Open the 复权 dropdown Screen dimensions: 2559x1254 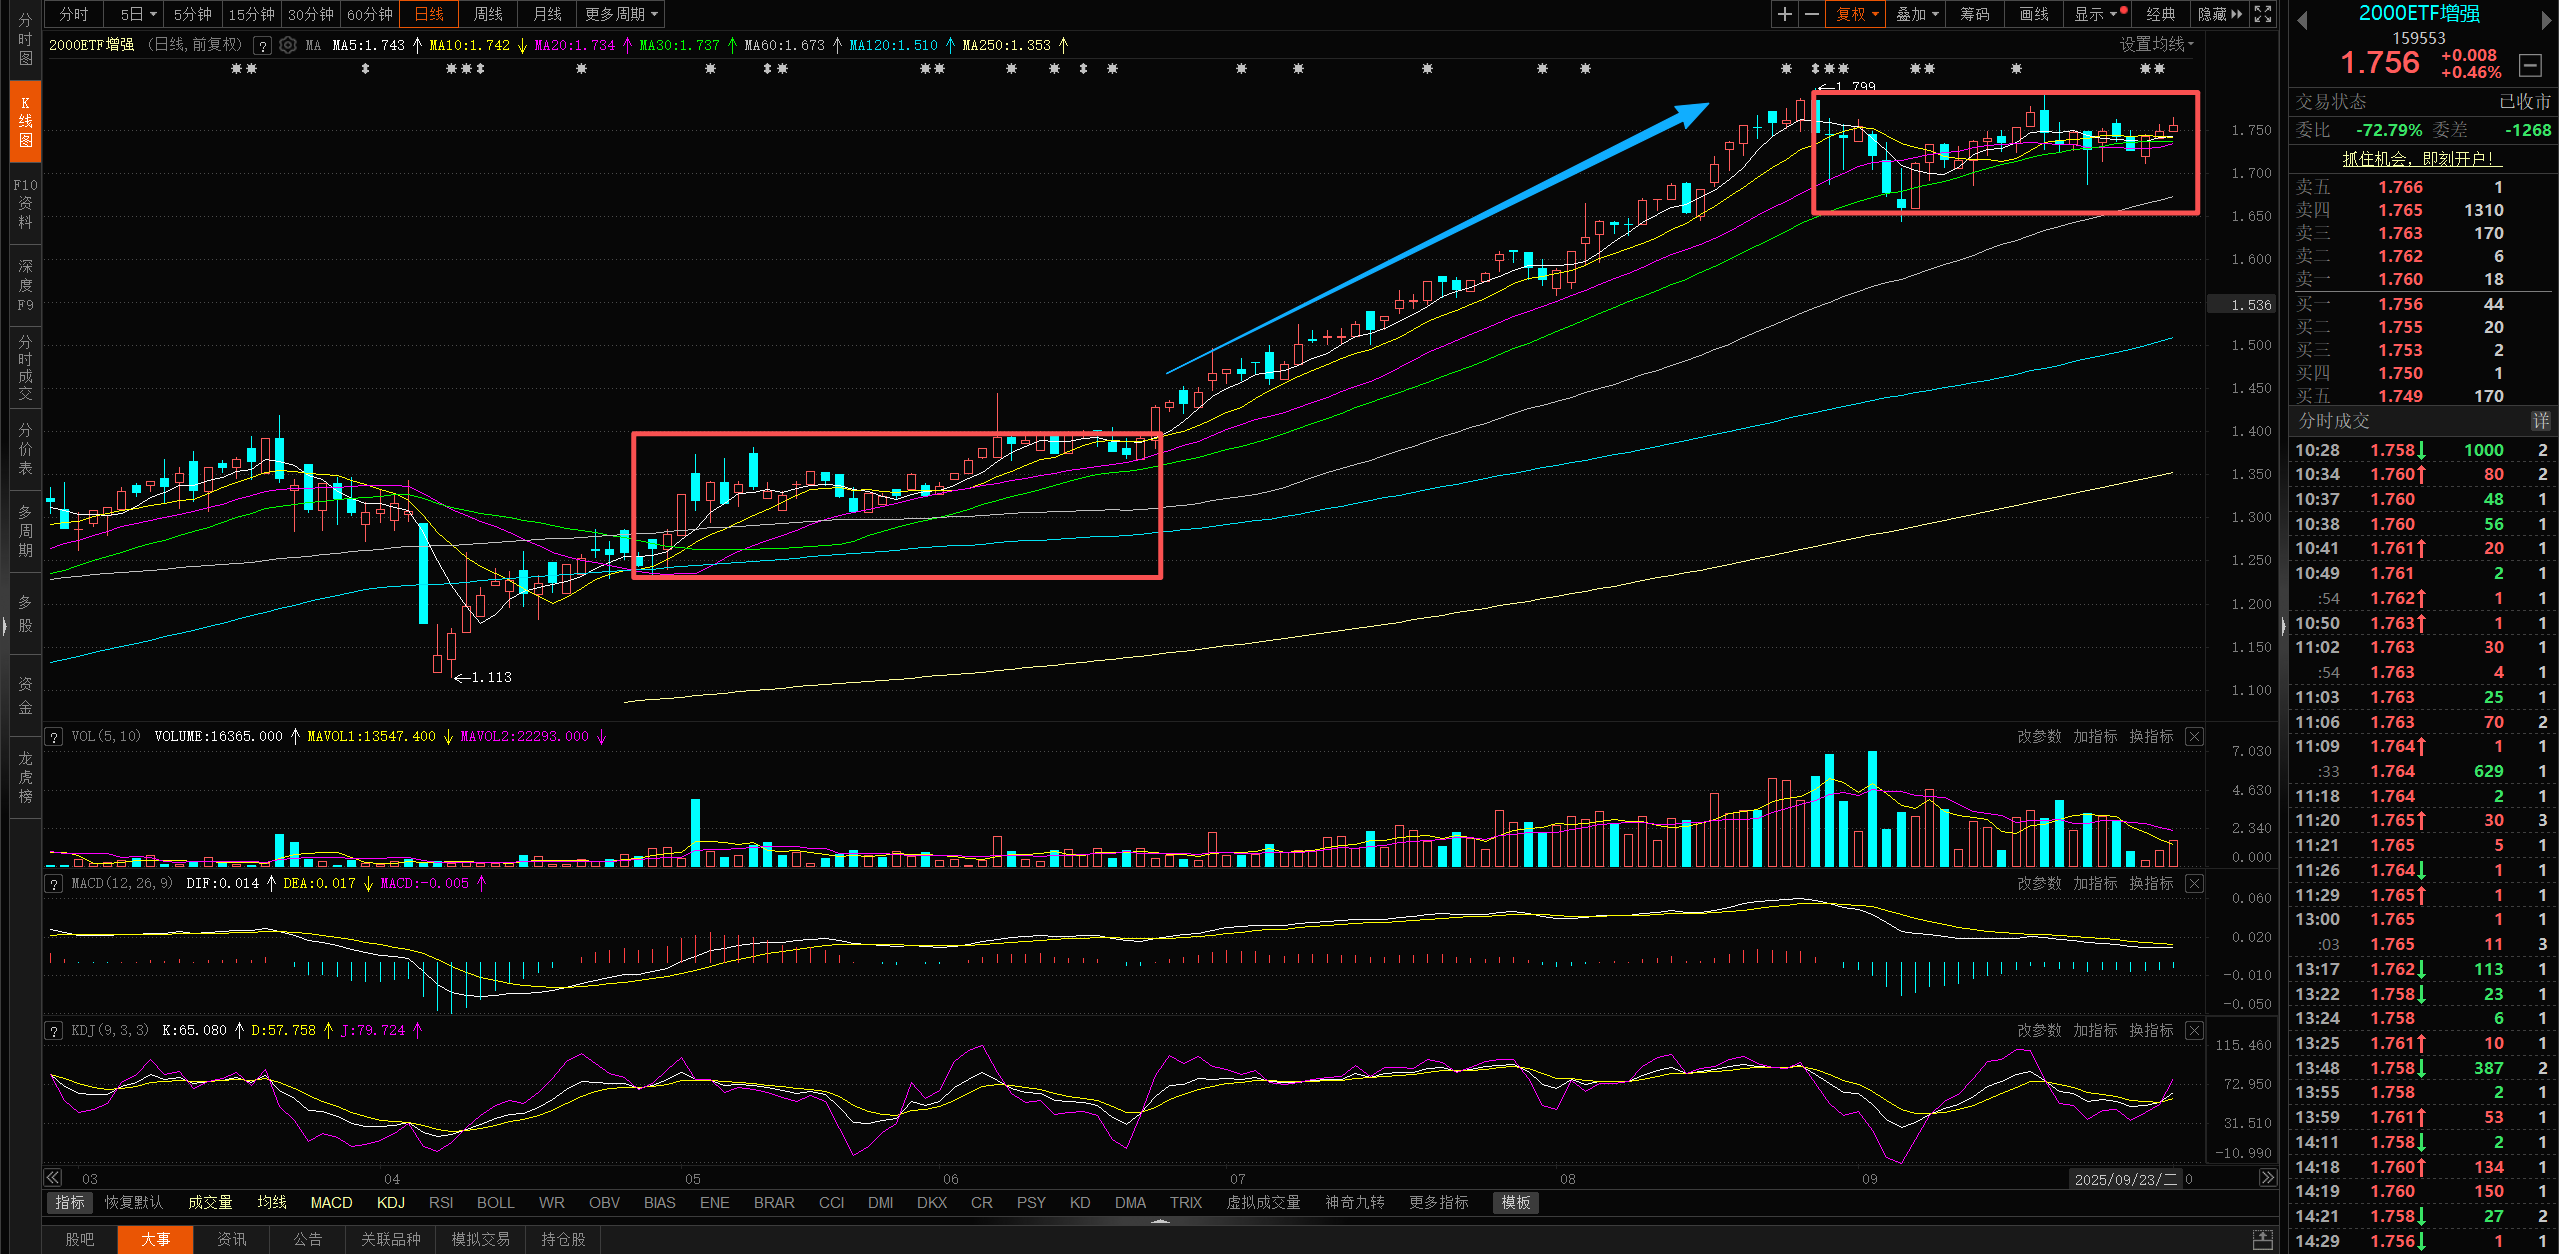click(1857, 14)
